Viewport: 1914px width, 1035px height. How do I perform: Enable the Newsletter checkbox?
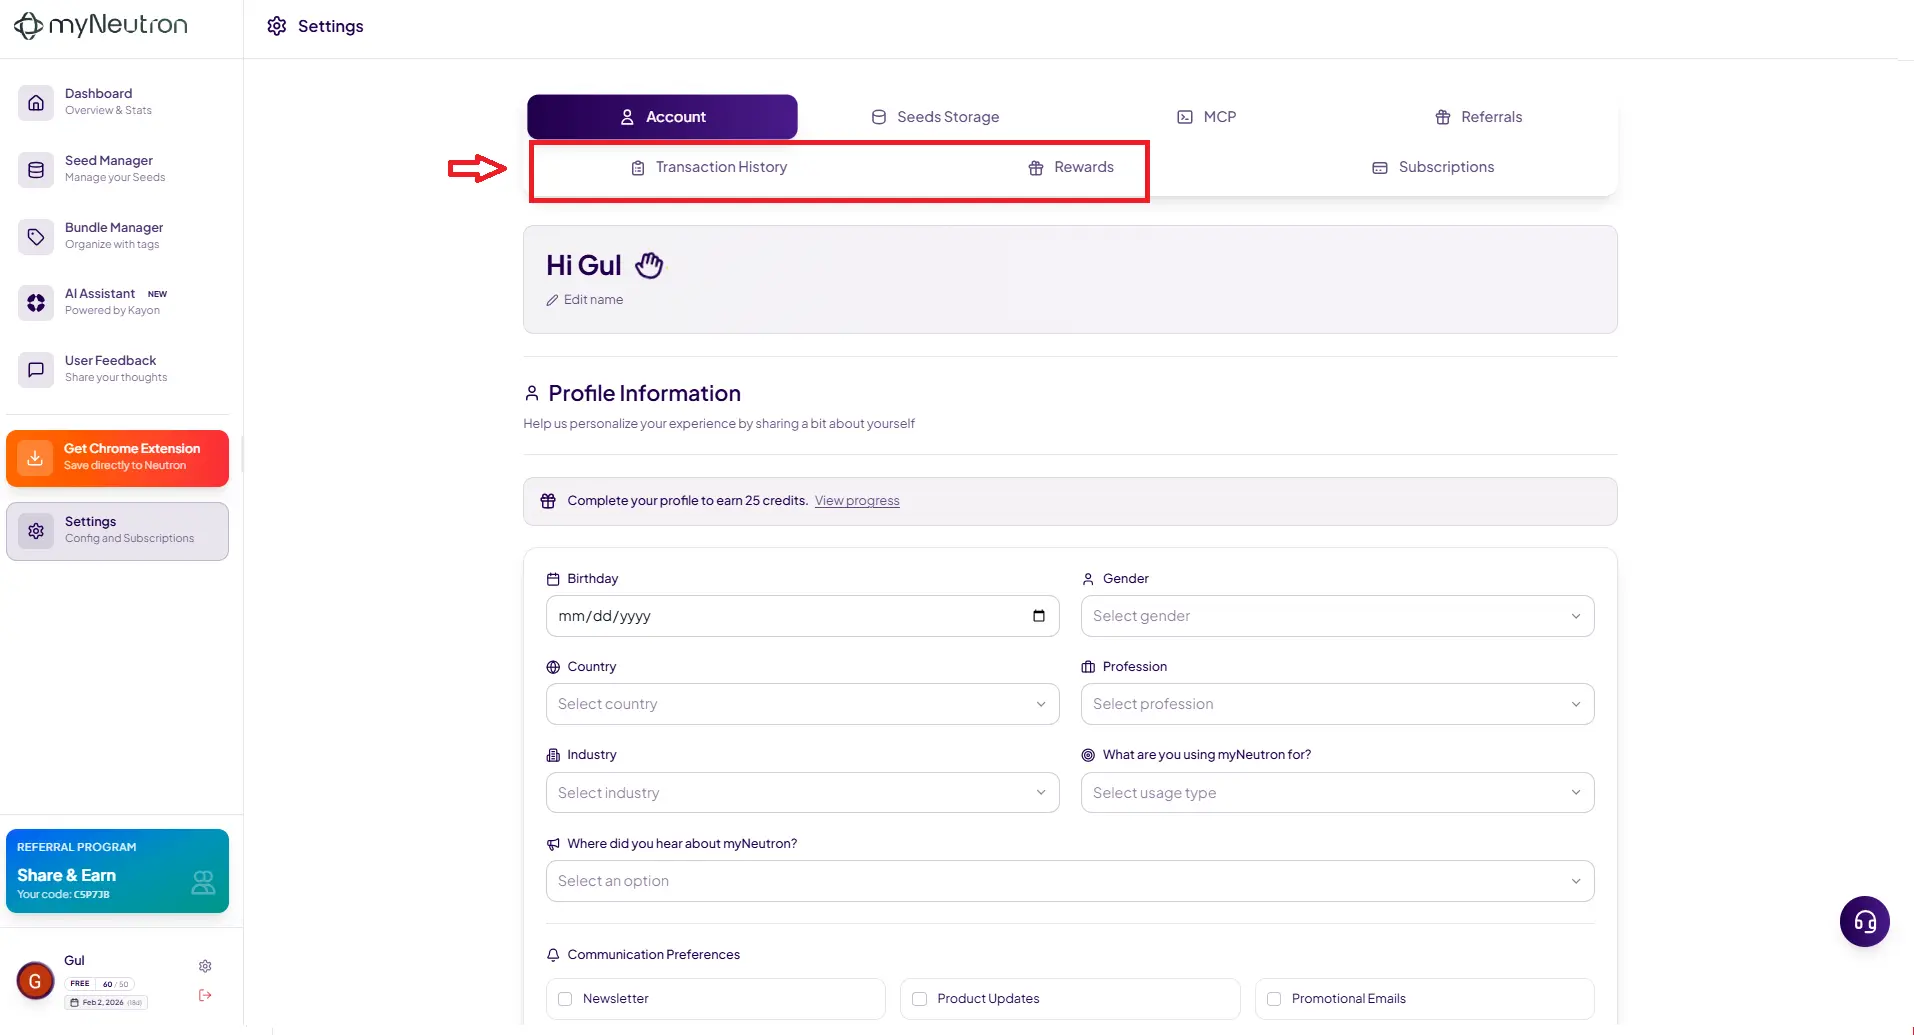(565, 999)
